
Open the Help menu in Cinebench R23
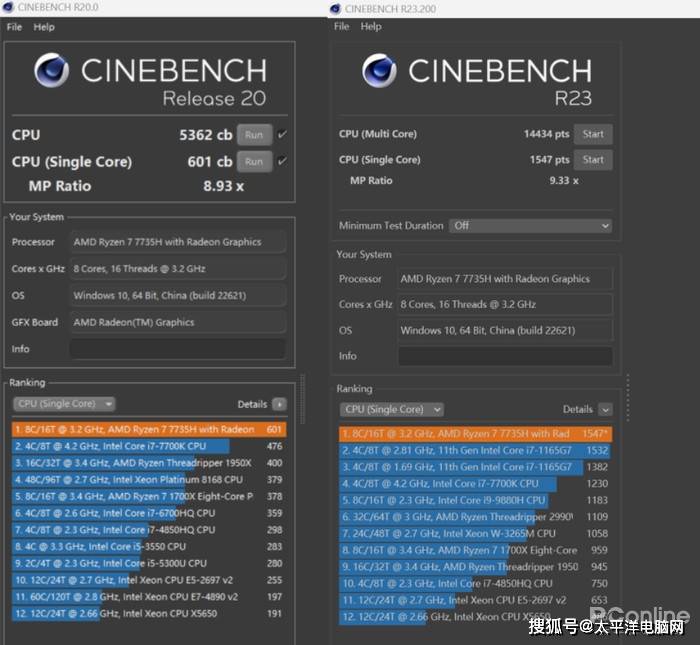point(371,27)
